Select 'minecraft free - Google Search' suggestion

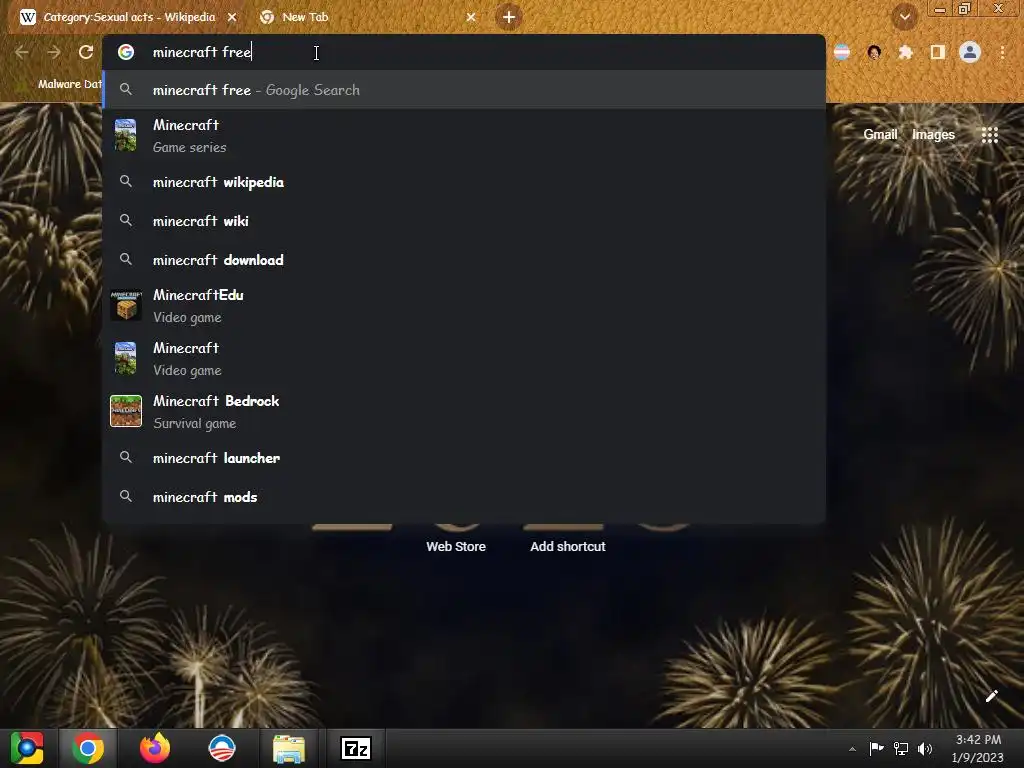pyautogui.click(x=464, y=90)
